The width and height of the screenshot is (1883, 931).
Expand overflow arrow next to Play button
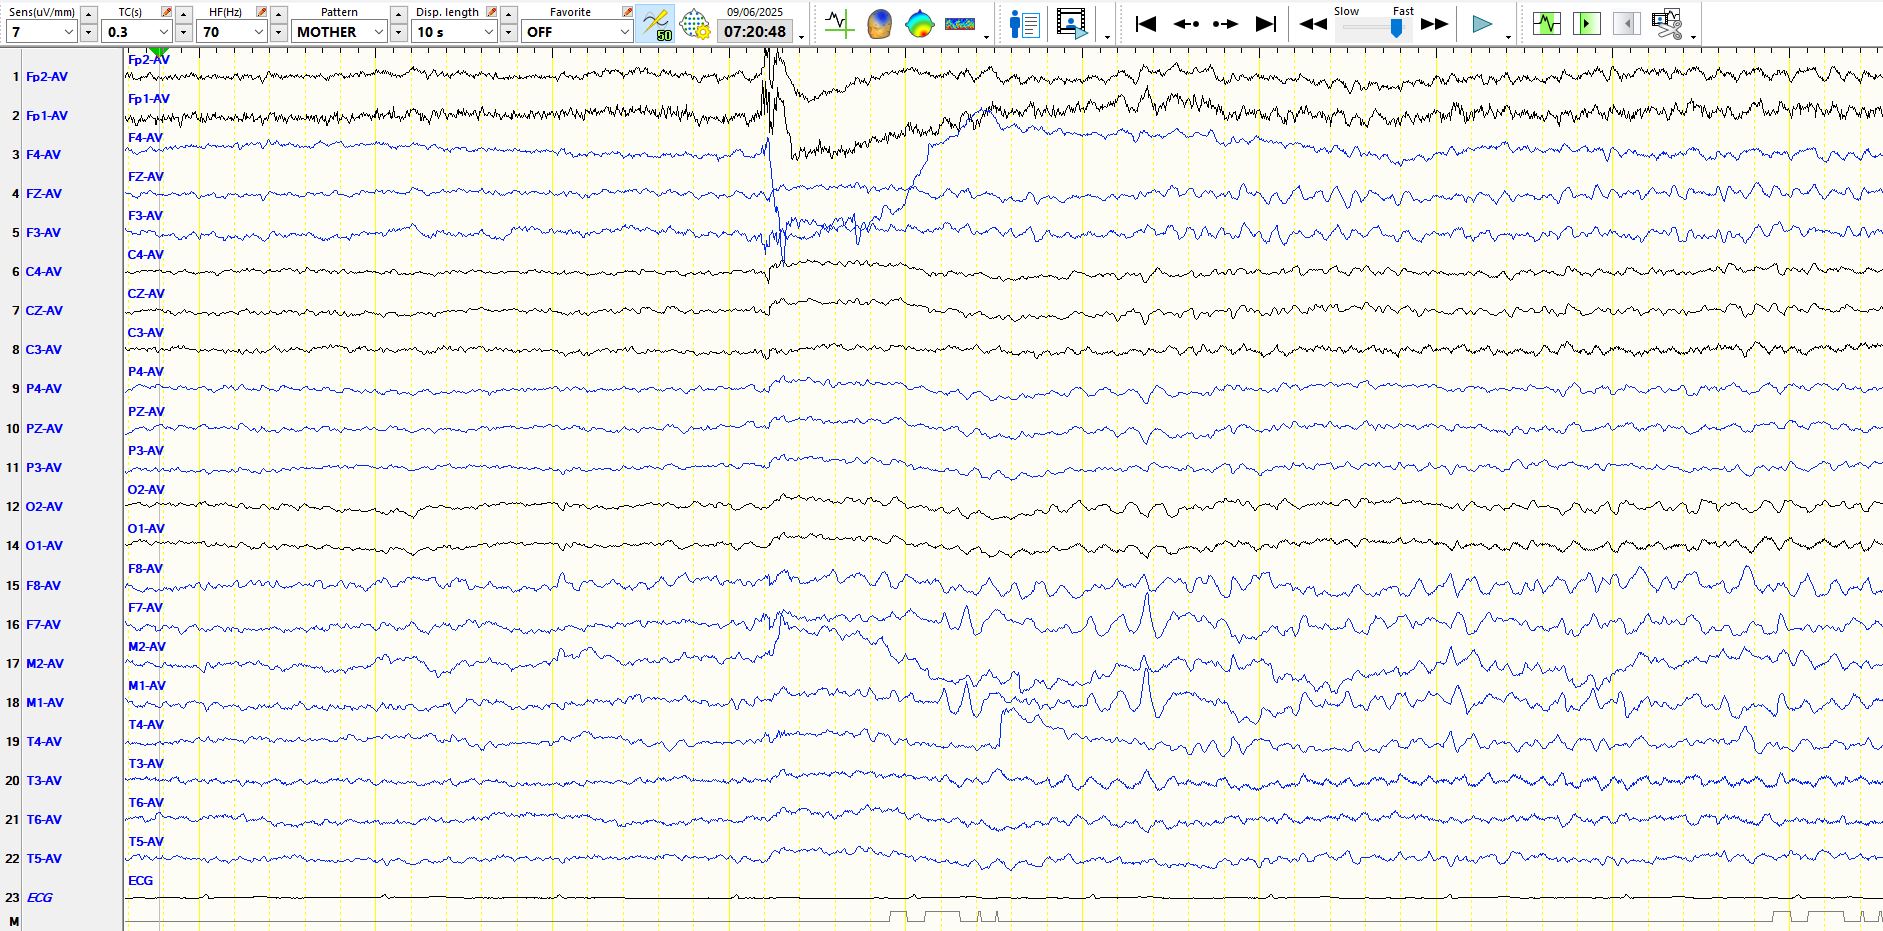coord(1508,37)
